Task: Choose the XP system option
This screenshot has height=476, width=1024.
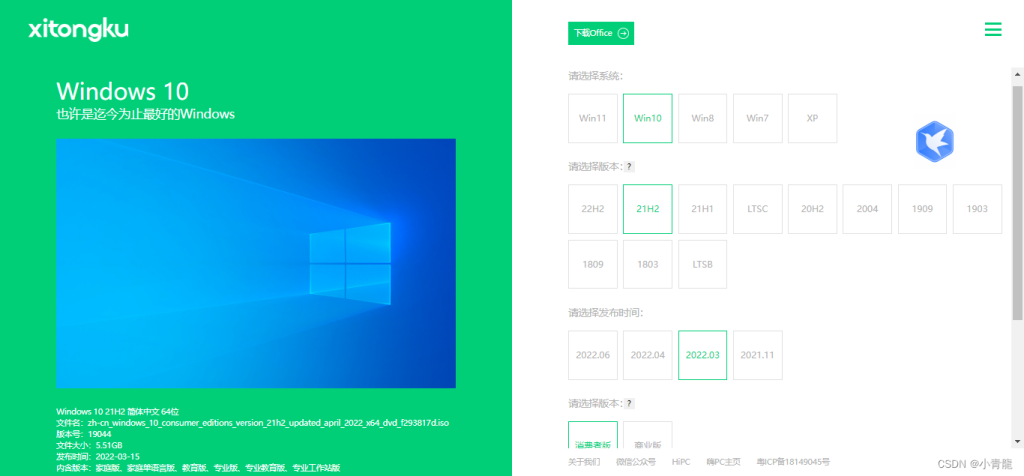Action: (812, 118)
